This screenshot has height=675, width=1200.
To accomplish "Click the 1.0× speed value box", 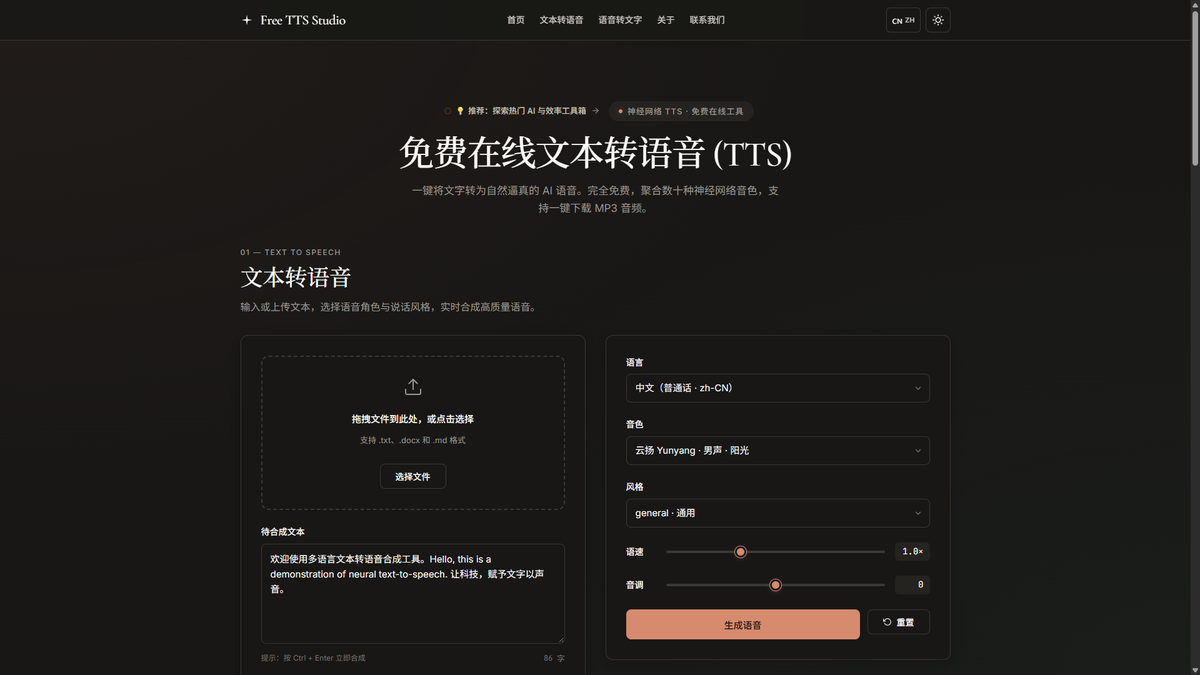I will (x=912, y=552).
